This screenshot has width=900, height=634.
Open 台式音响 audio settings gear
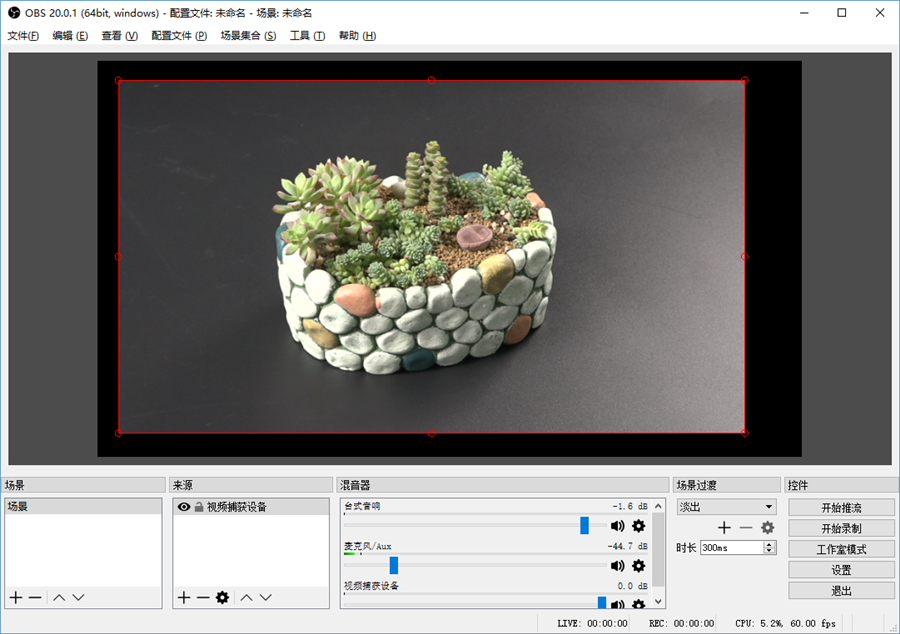click(x=638, y=526)
